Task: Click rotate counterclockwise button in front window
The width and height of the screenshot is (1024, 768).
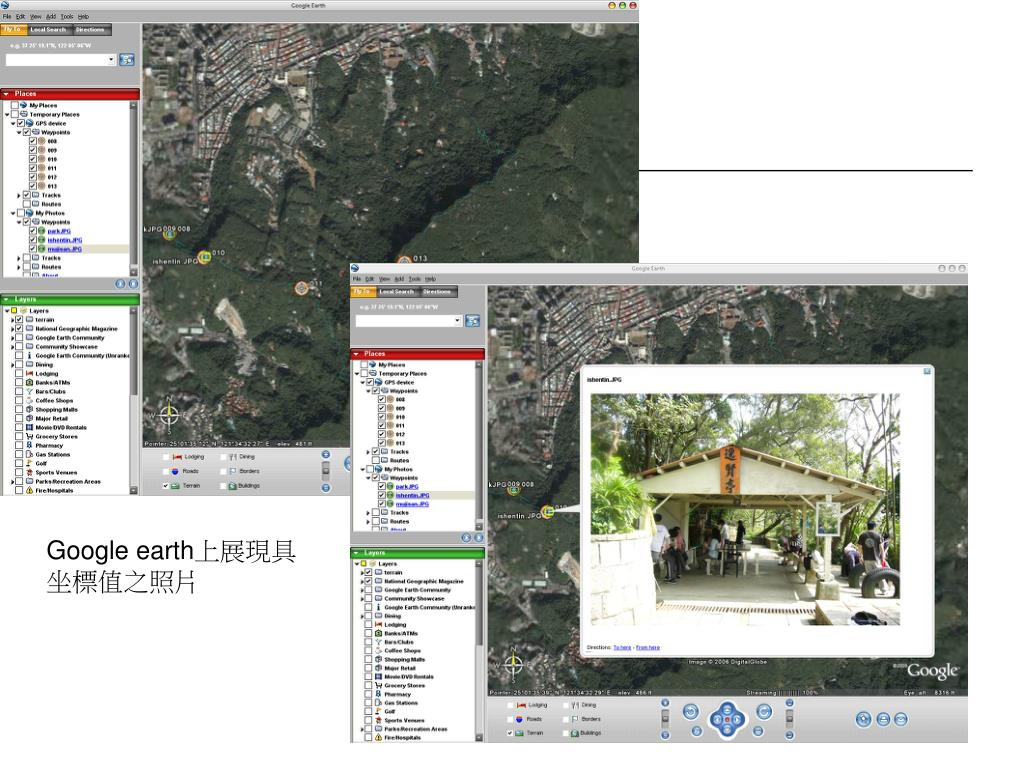Action: (691, 711)
